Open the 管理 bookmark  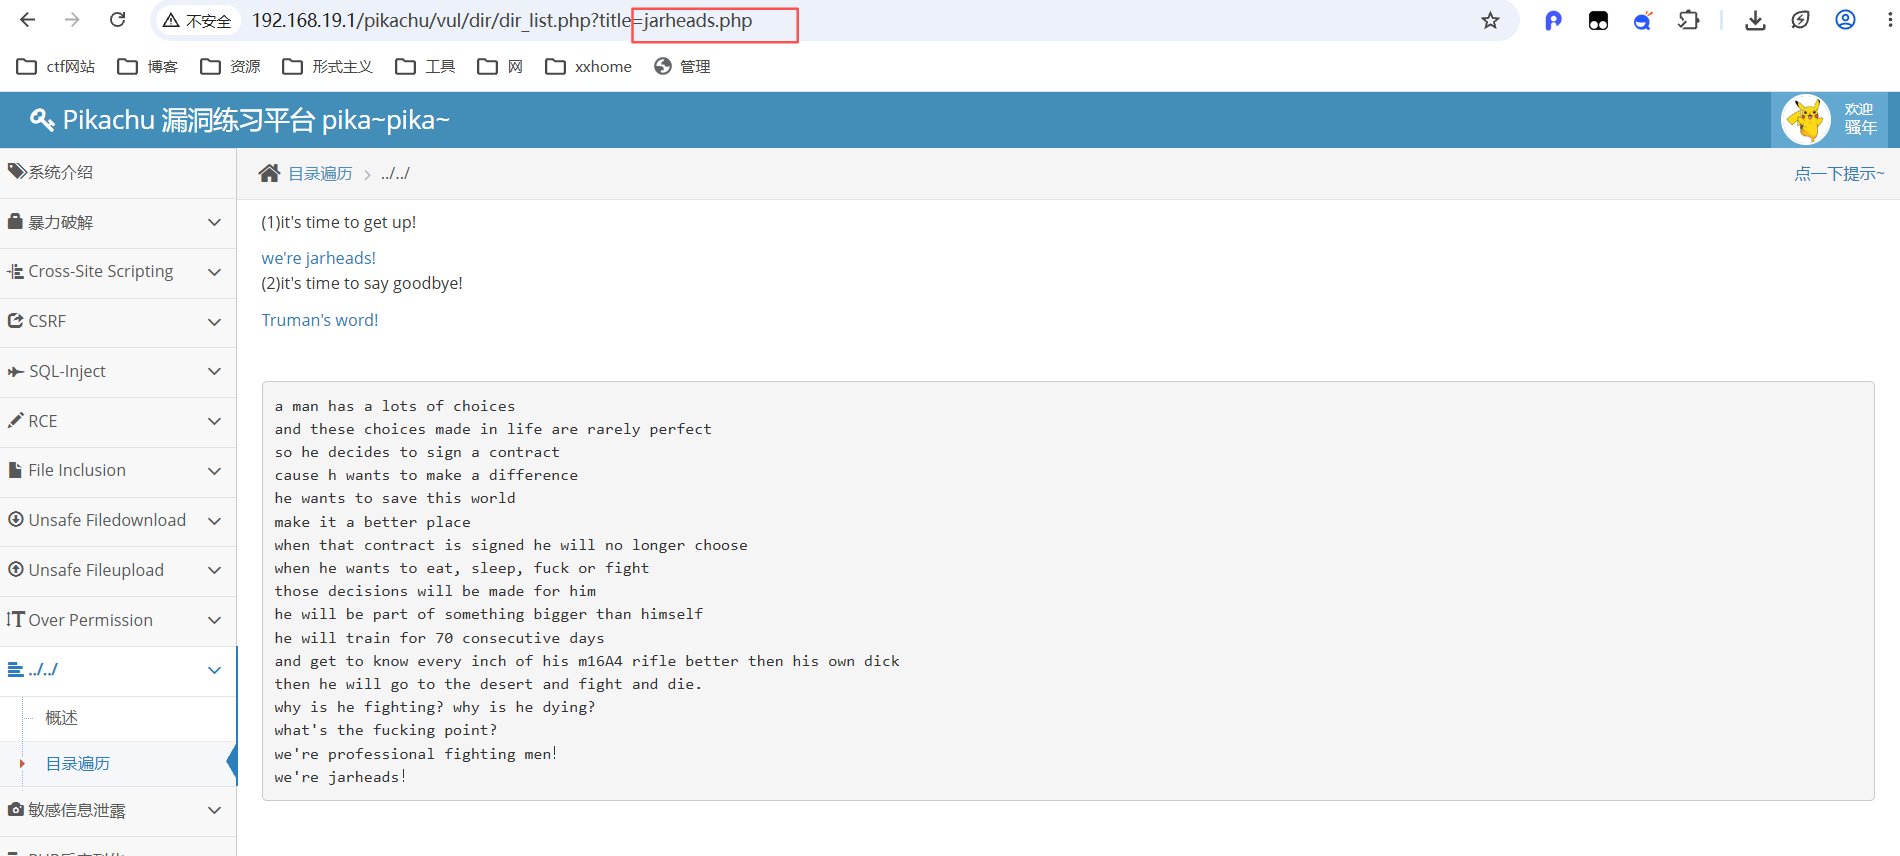[682, 66]
